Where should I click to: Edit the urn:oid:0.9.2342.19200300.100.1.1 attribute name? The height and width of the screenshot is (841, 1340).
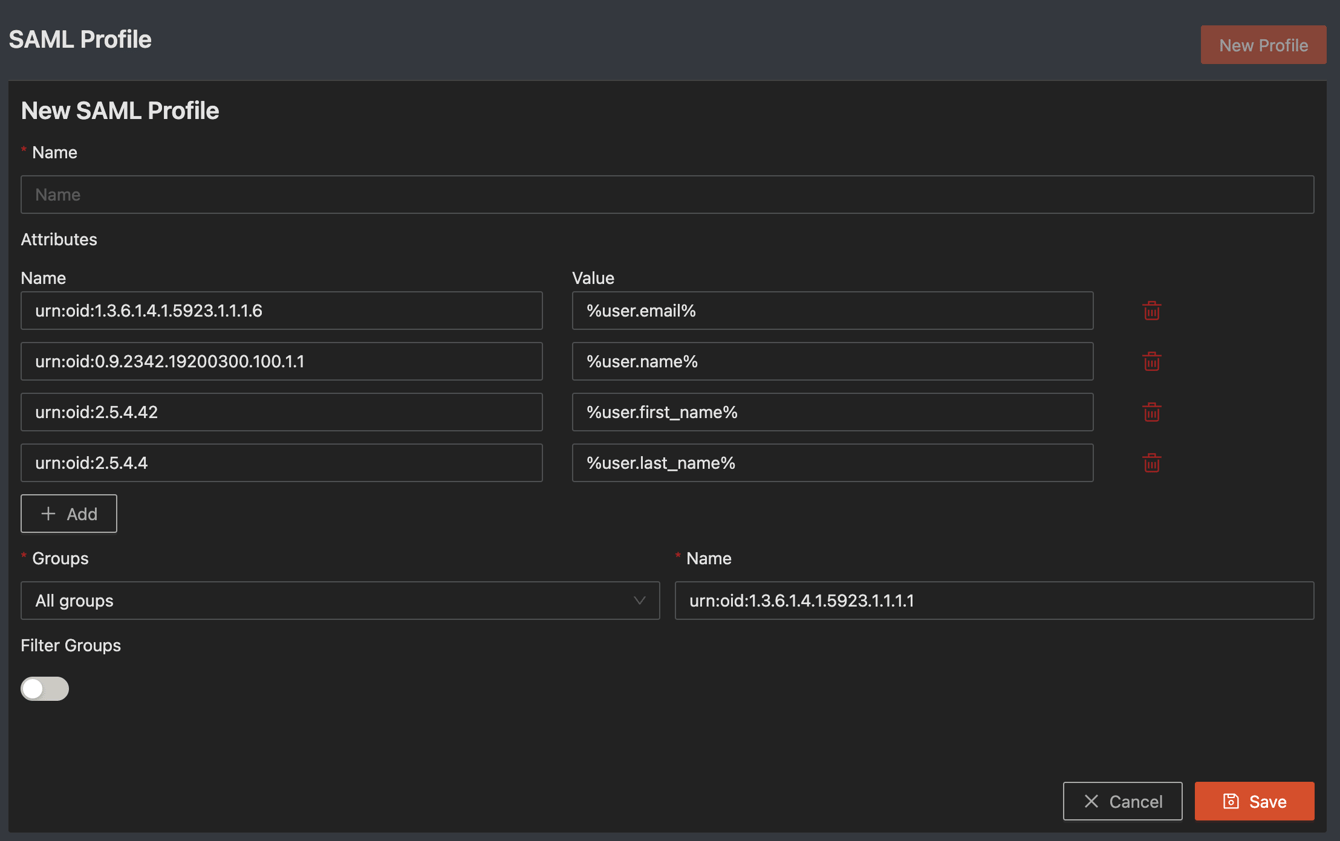[281, 362]
